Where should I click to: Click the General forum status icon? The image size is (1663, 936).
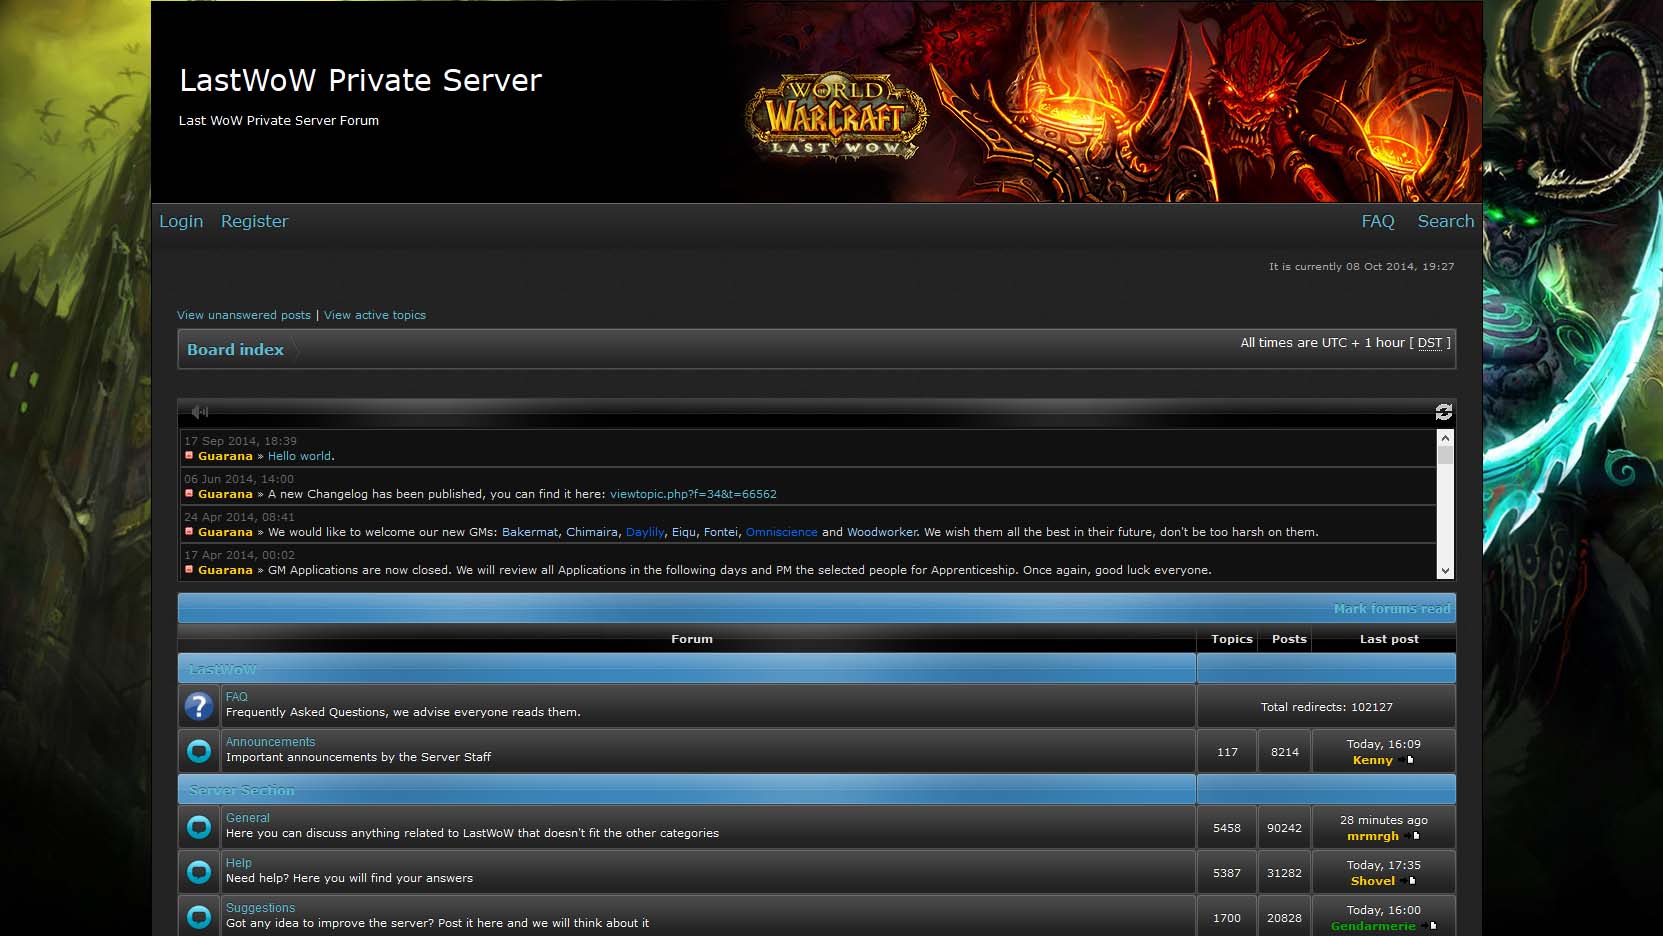(x=199, y=826)
